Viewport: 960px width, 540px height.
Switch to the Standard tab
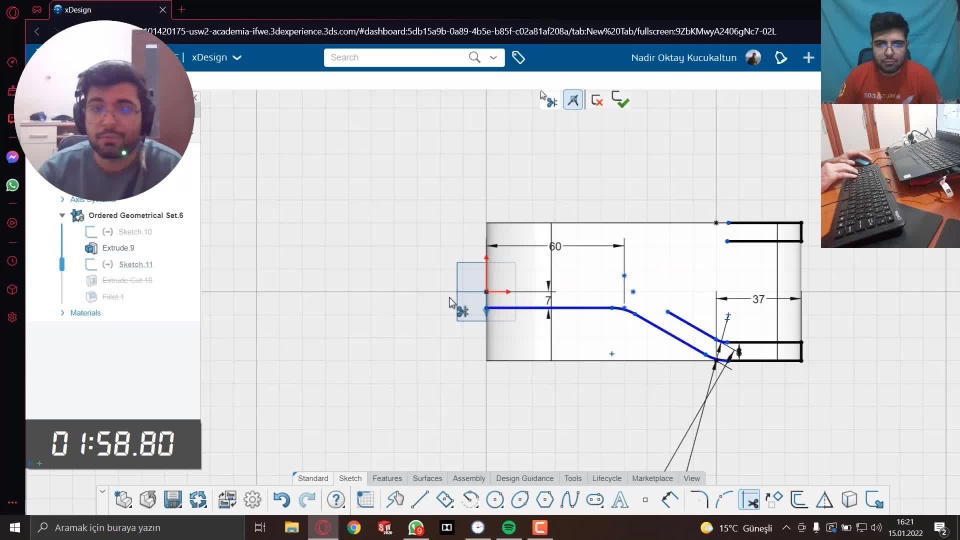coord(313,478)
